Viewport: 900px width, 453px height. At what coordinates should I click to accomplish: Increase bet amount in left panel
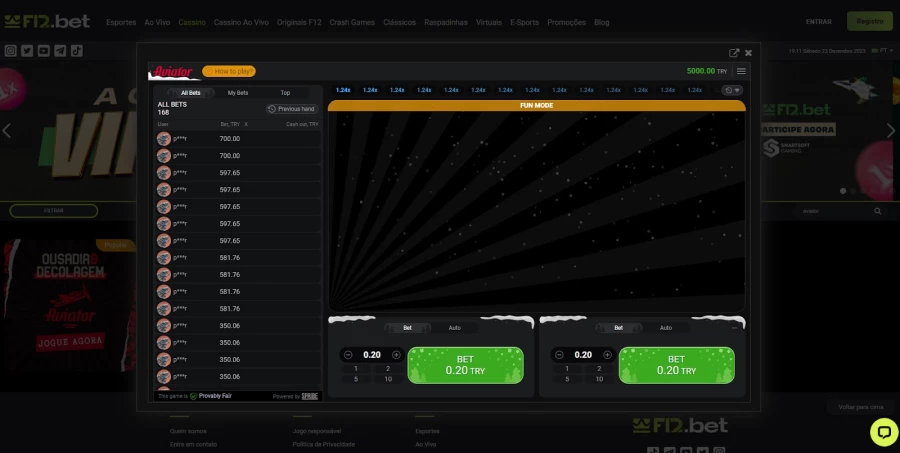pyautogui.click(x=396, y=355)
